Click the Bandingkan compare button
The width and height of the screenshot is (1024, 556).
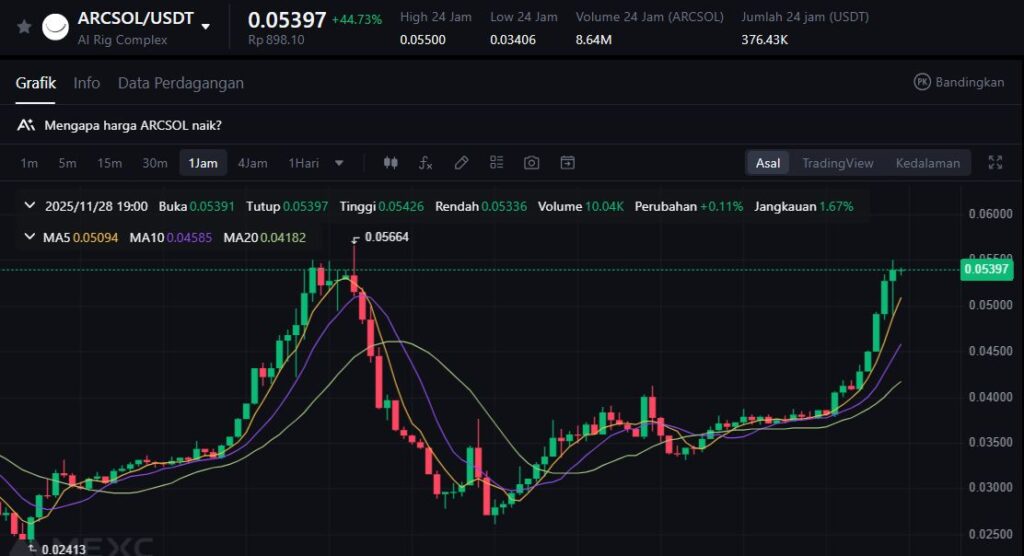(958, 82)
